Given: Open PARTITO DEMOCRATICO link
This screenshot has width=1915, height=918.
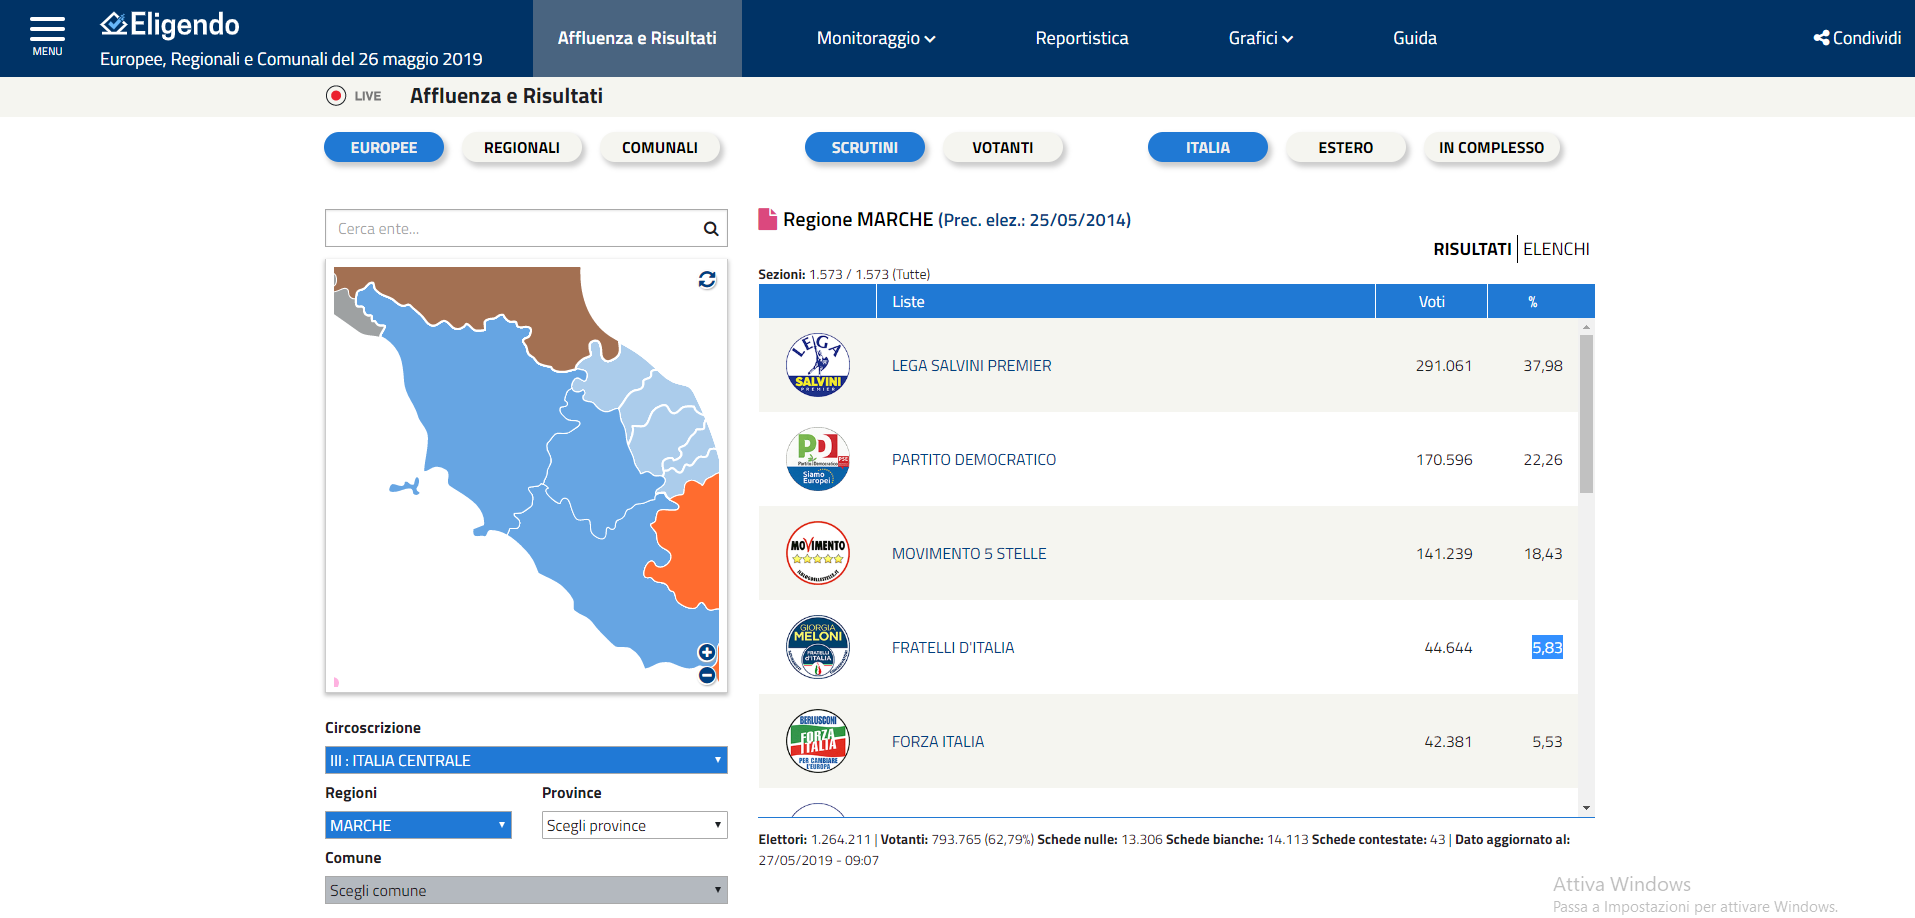Looking at the screenshot, I should click(x=974, y=460).
